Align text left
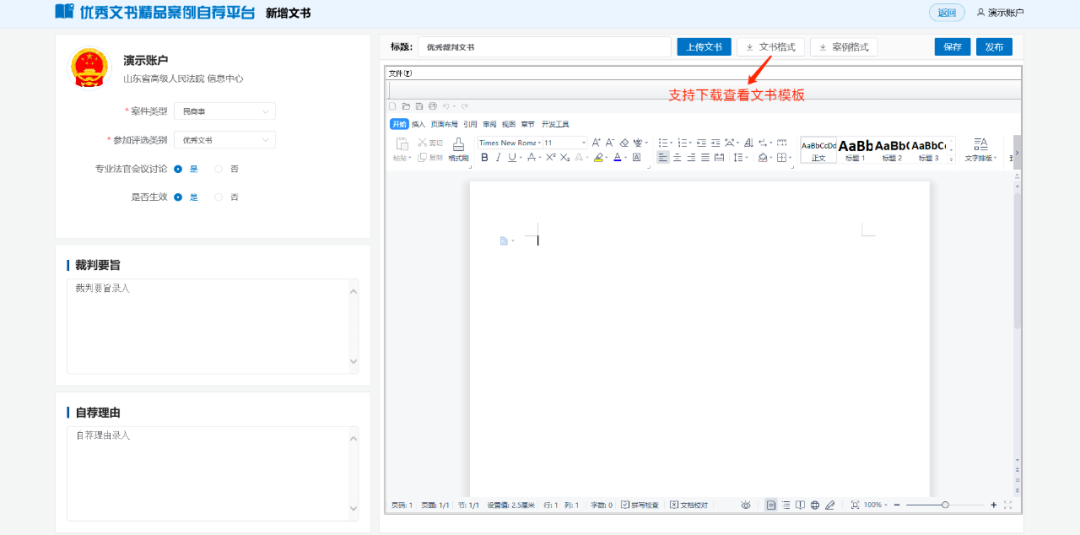Screen dimensions: 1080x535 pyautogui.click(x=663, y=157)
